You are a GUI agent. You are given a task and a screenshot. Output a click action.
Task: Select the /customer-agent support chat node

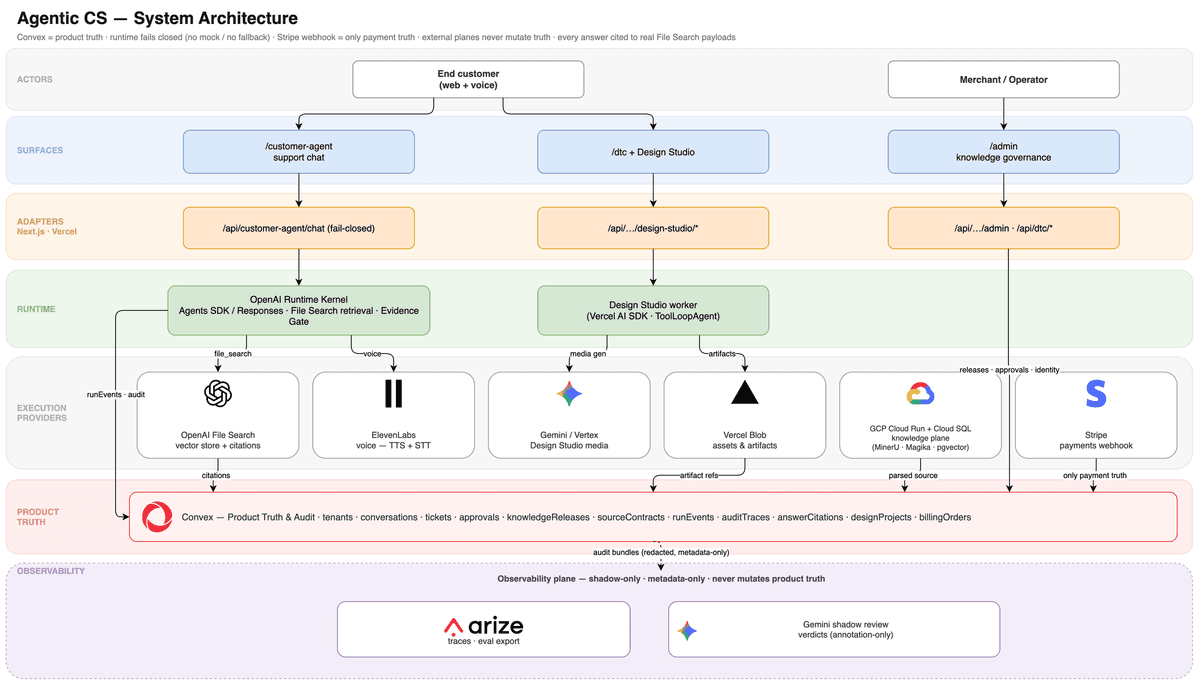pos(299,151)
